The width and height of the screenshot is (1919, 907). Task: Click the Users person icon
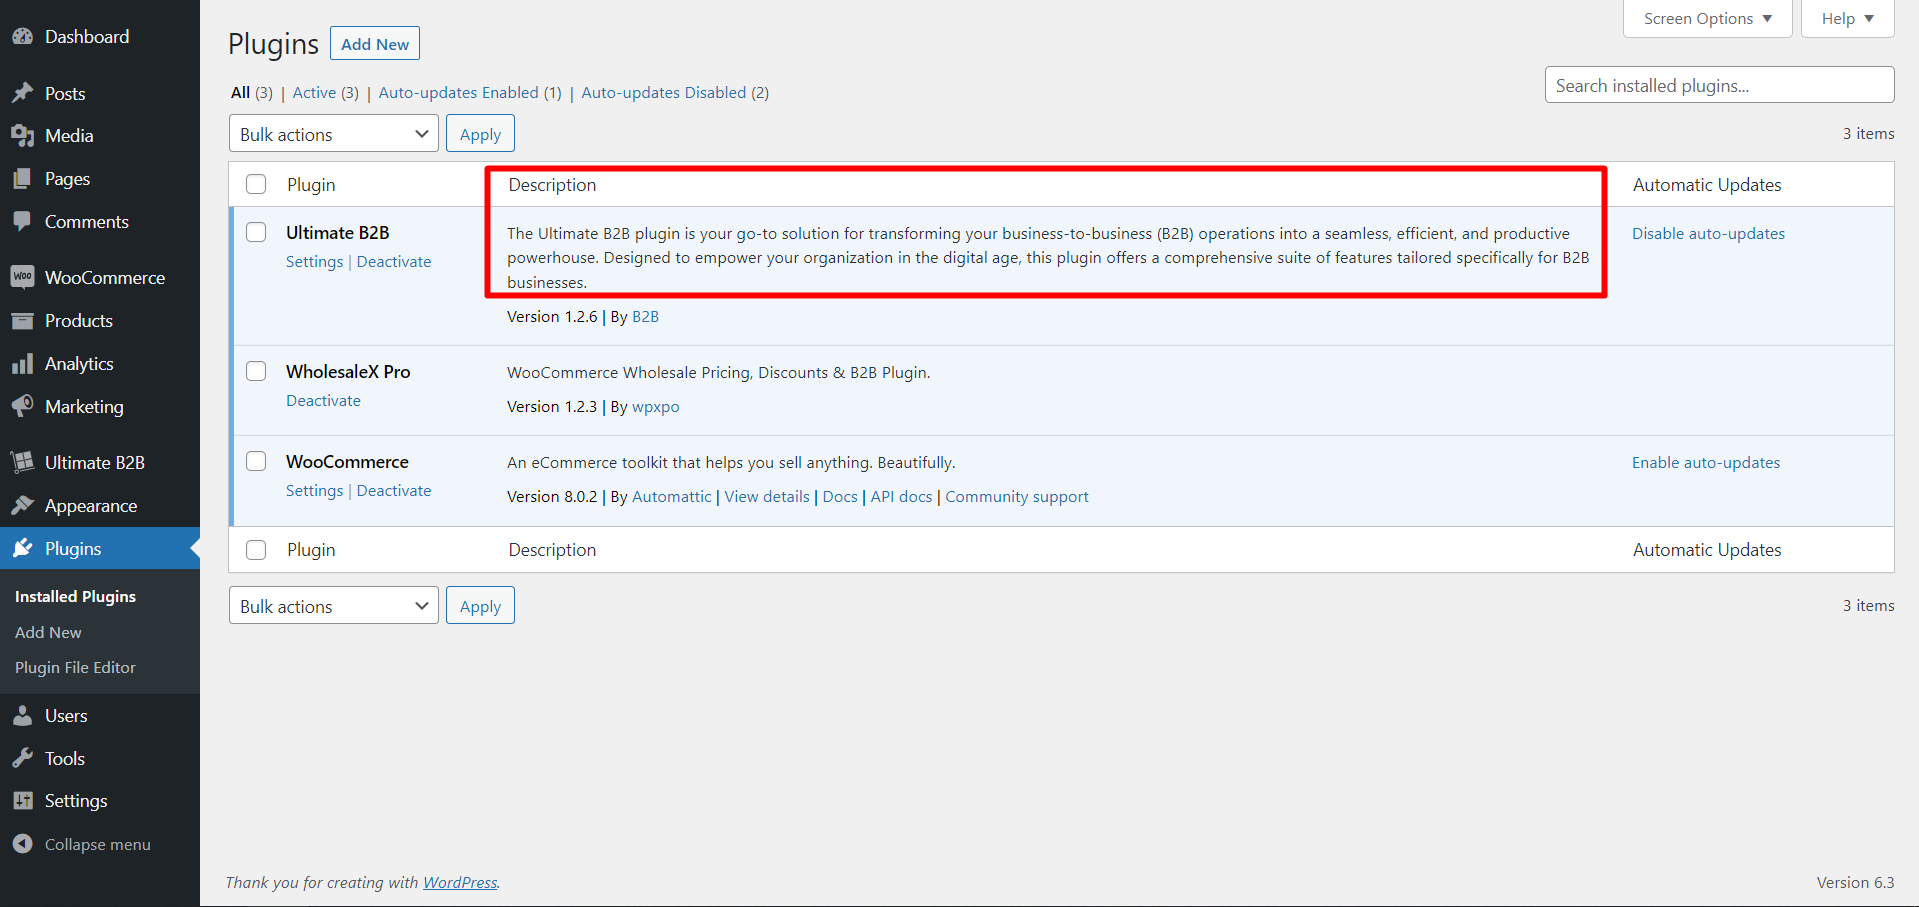click(22, 716)
